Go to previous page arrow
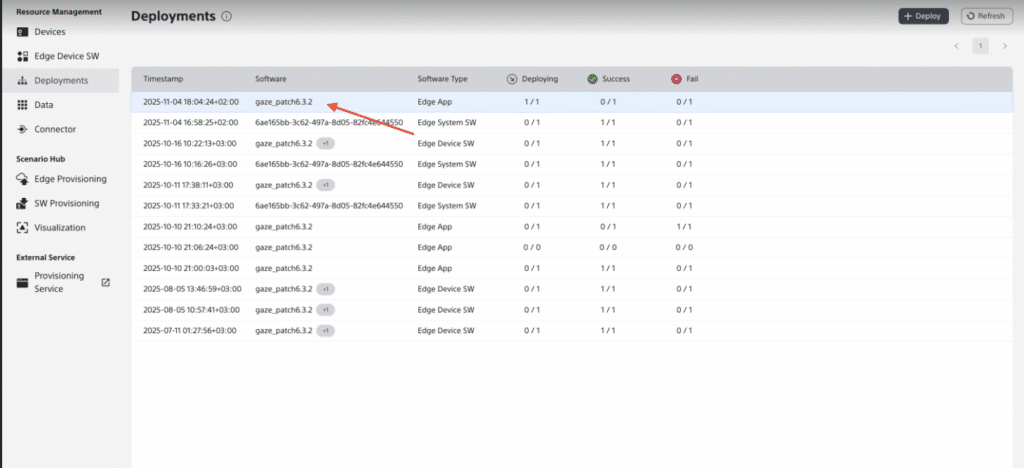 point(956,46)
